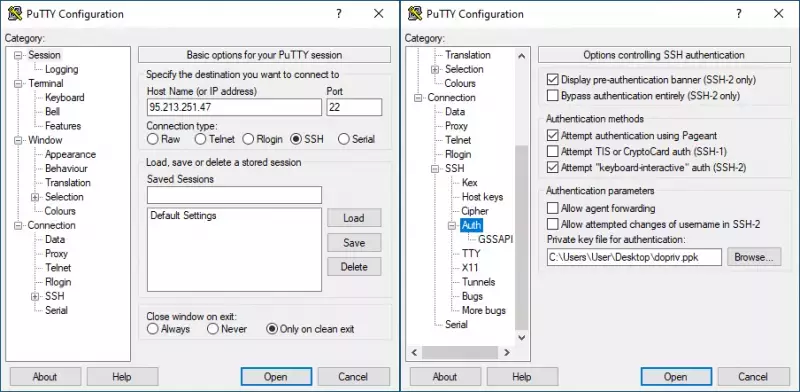800x392 pixels.
Task: Choose Only on clean exit option
Action: pyautogui.click(x=272, y=329)
